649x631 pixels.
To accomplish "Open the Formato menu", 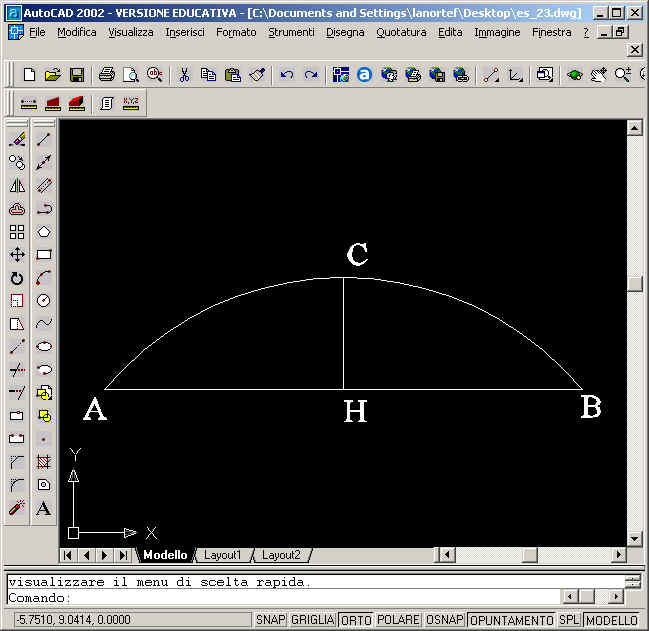I will [236, 32].
